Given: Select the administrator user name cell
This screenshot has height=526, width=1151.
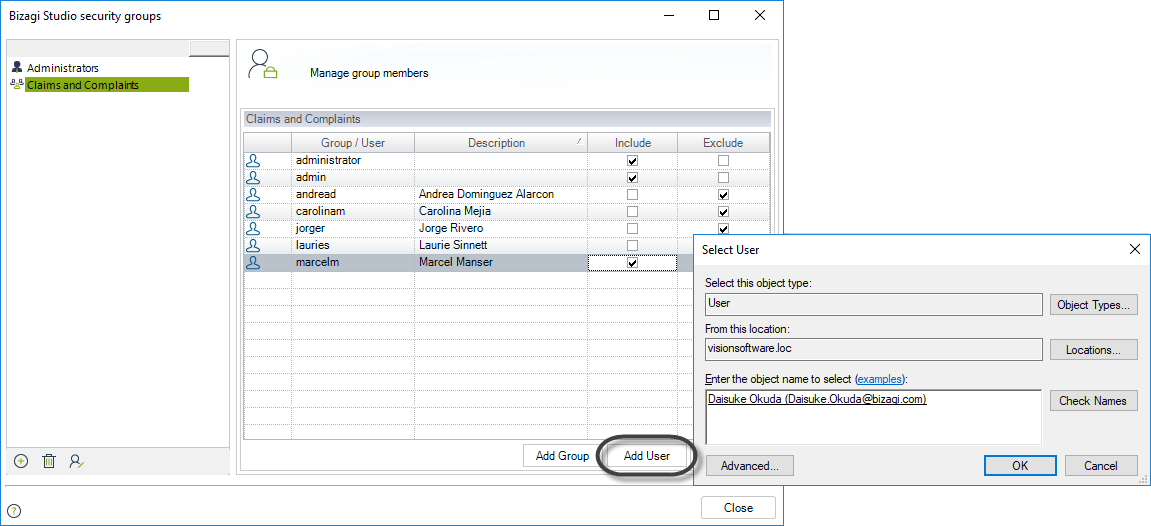Looking at the screenshot, I should tap(353, 160).
